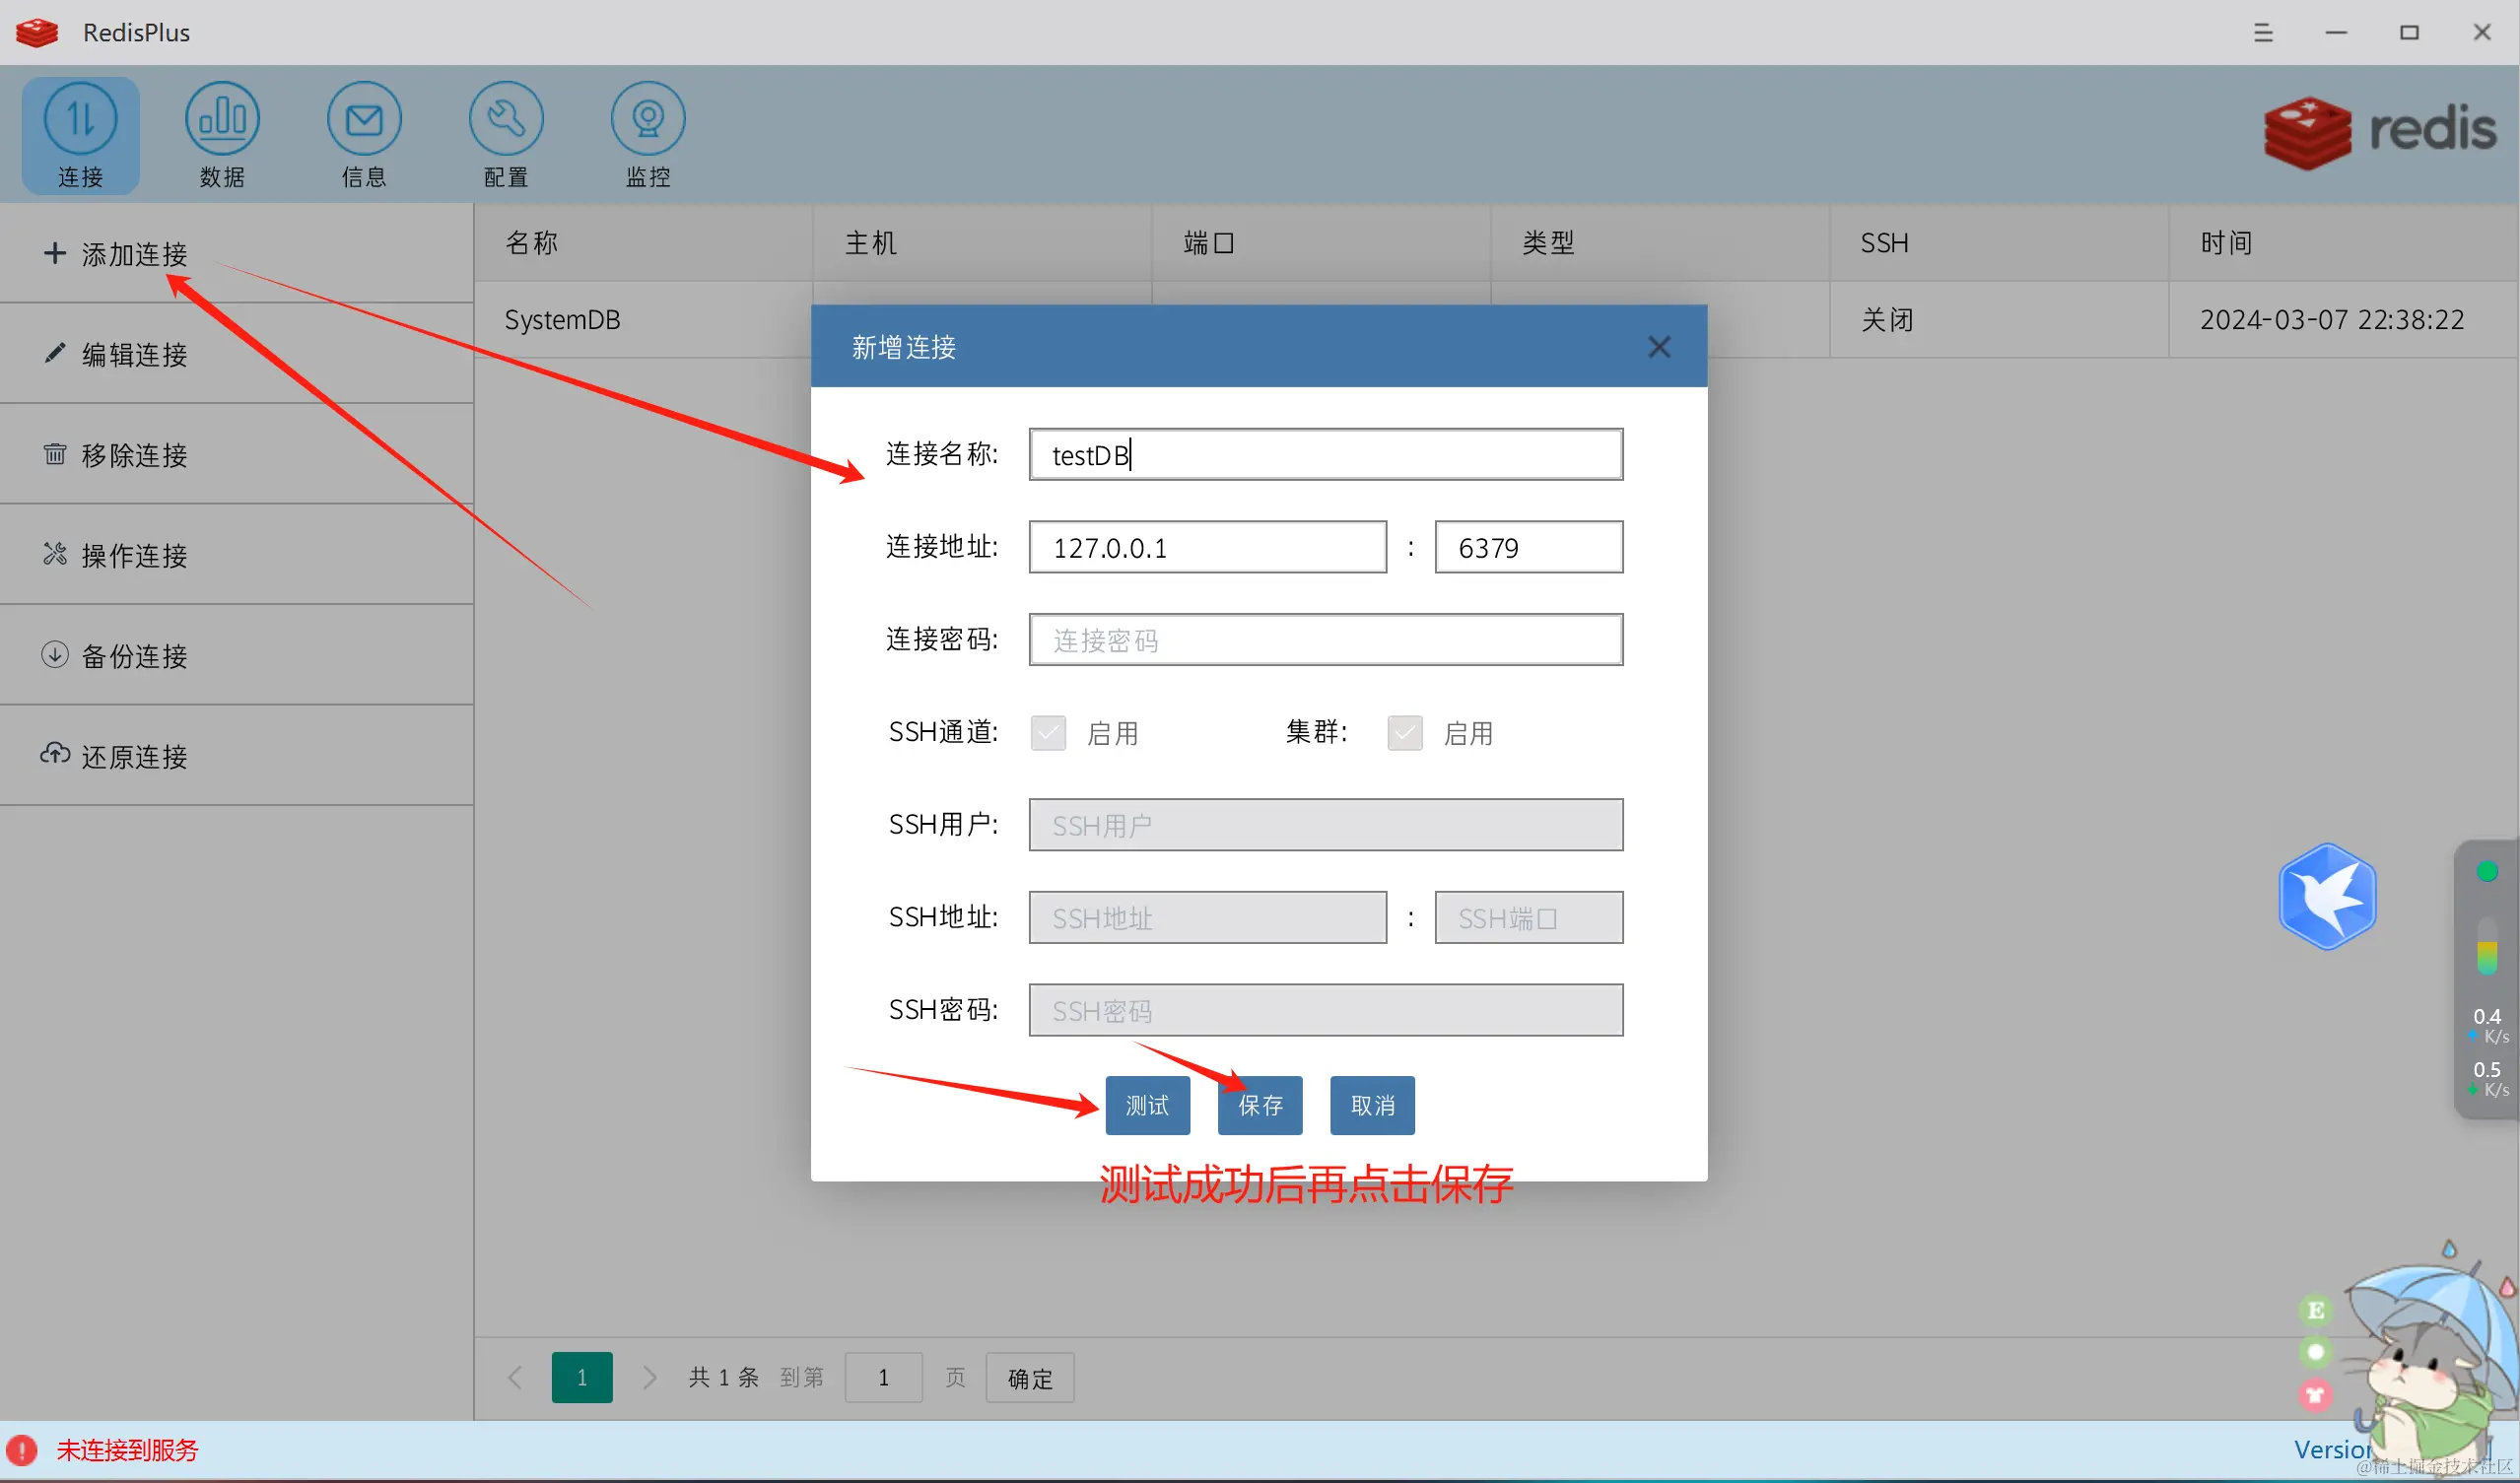Click 备份连接 (backup connection) download item
This screenshot has height=1483, width=2520.
coord(134,656)
